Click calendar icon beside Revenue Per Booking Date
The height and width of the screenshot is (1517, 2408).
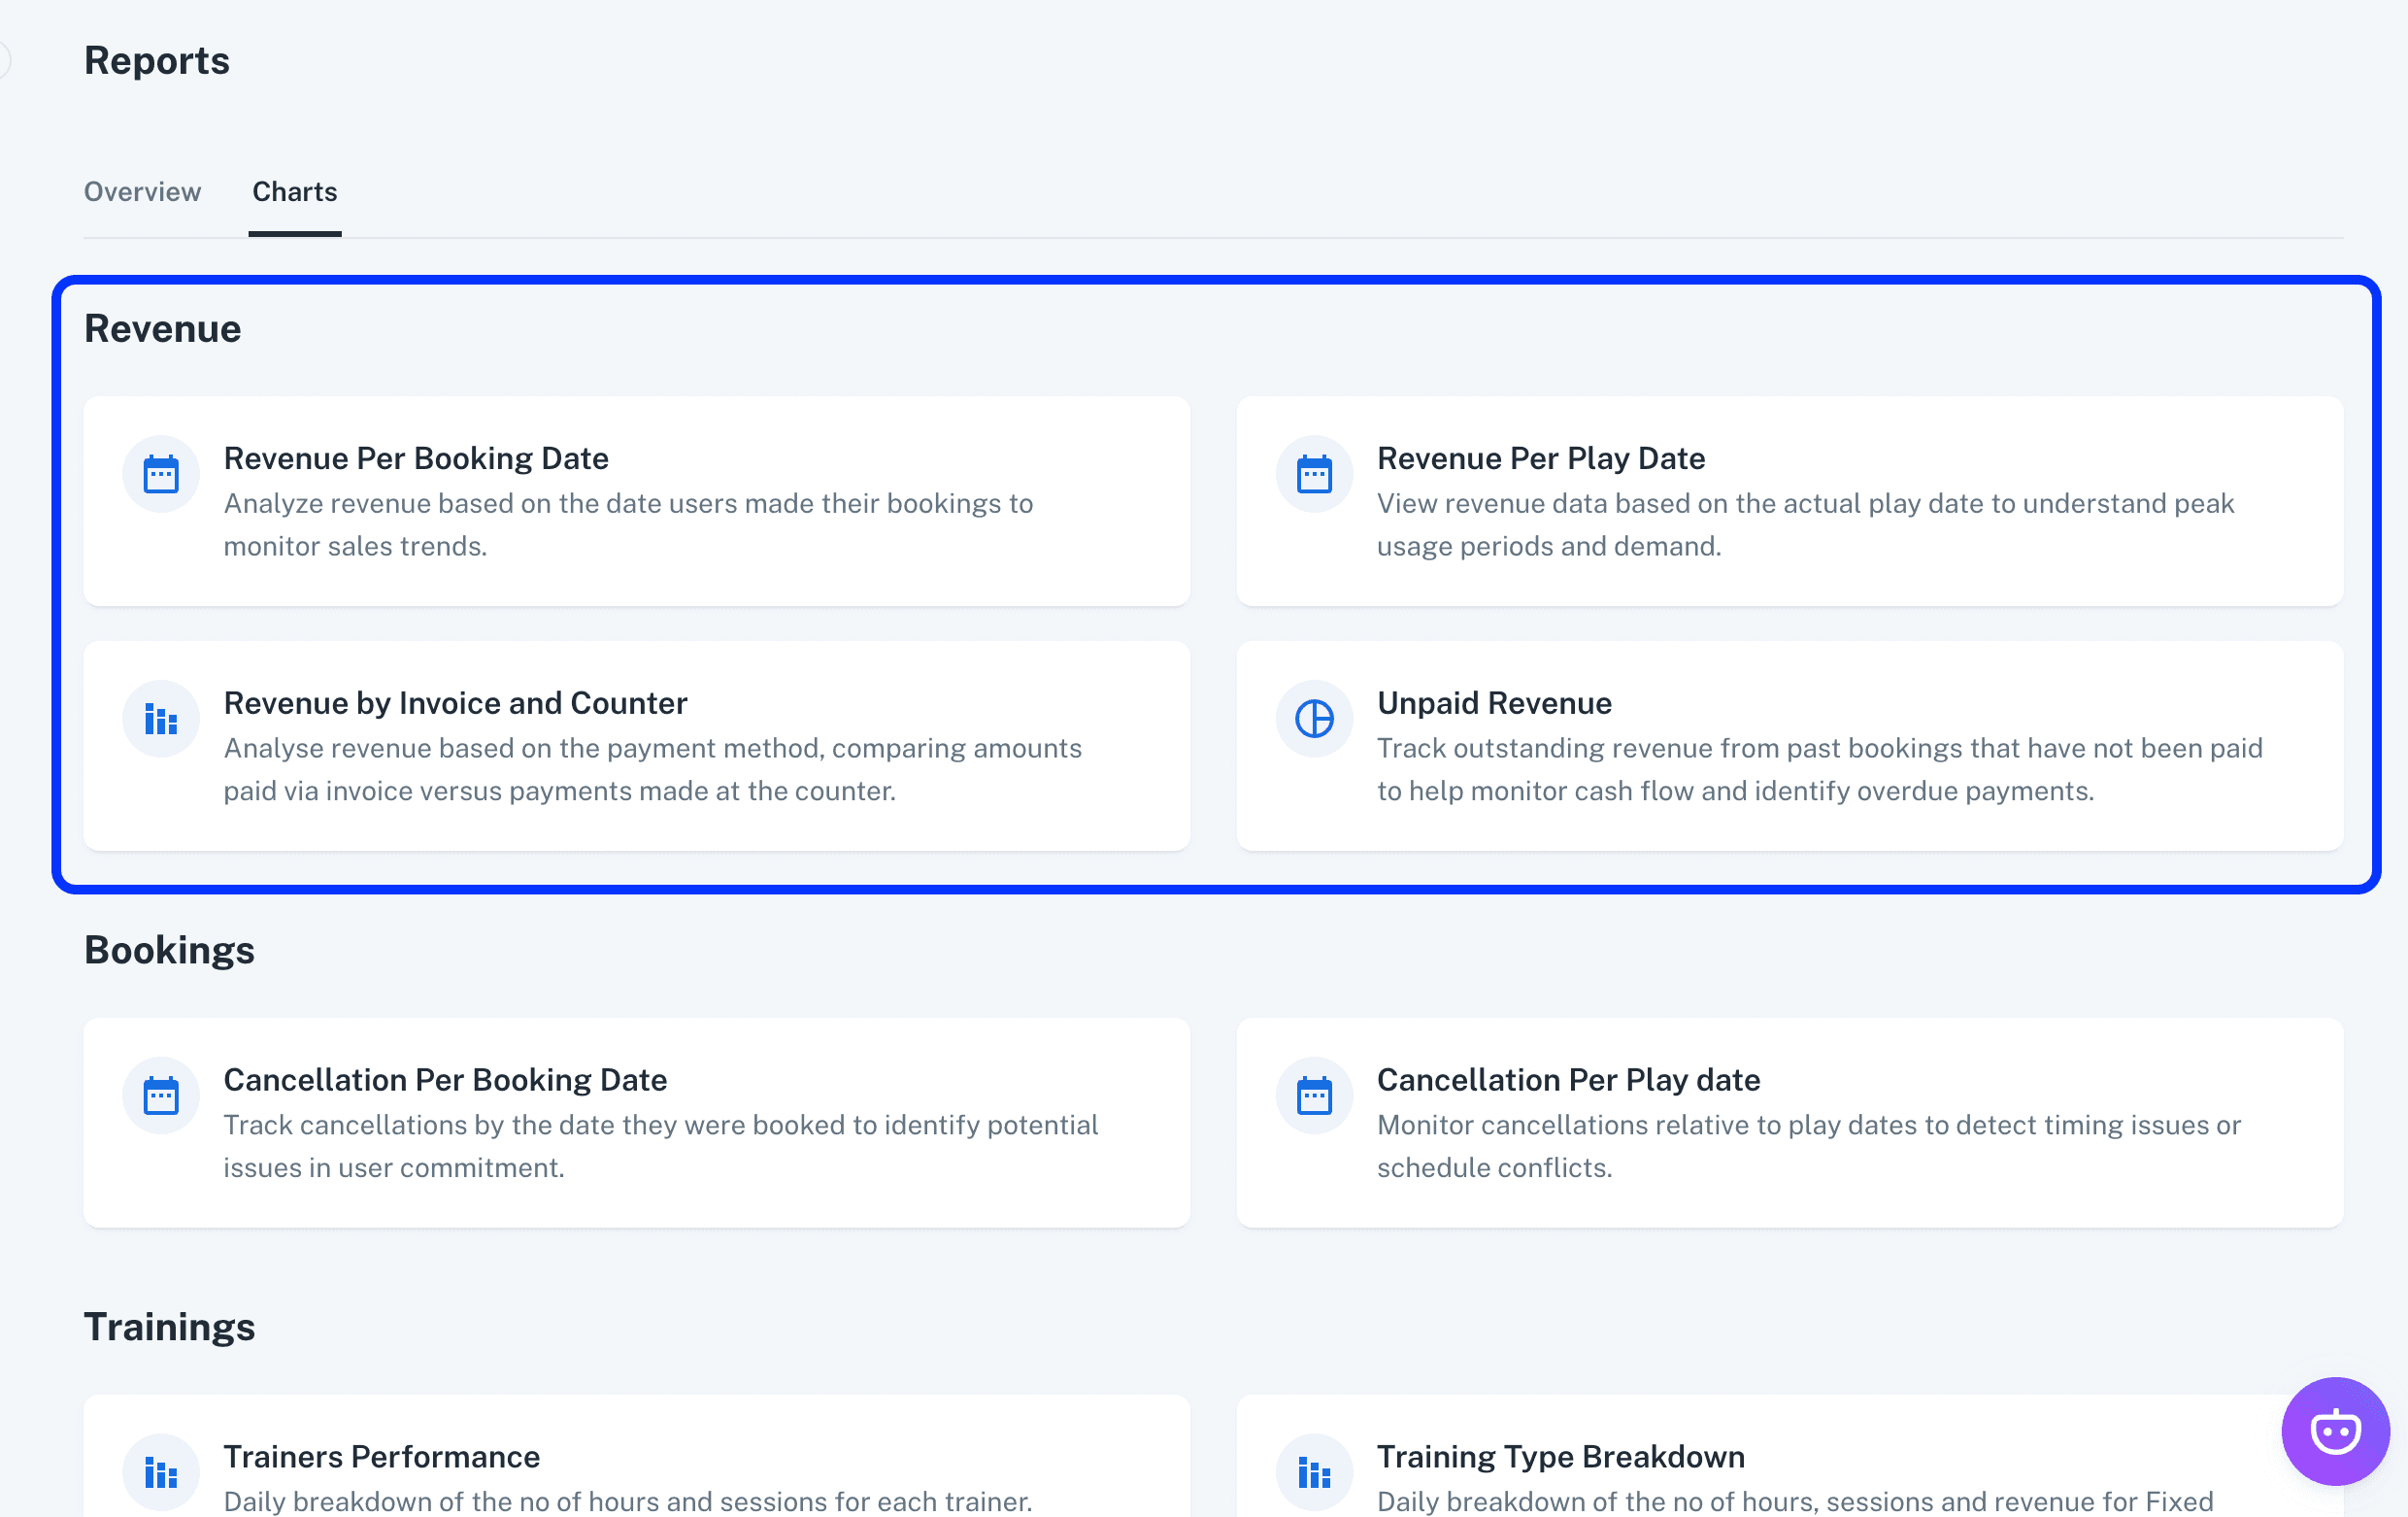[x=161, y=474]
